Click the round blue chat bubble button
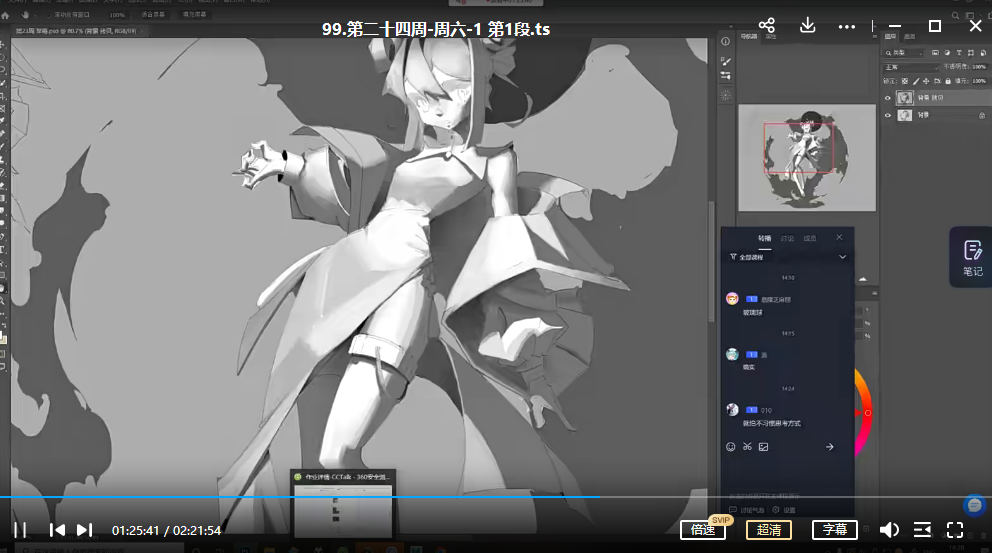992x553 pixels. [x=973, y=506]
